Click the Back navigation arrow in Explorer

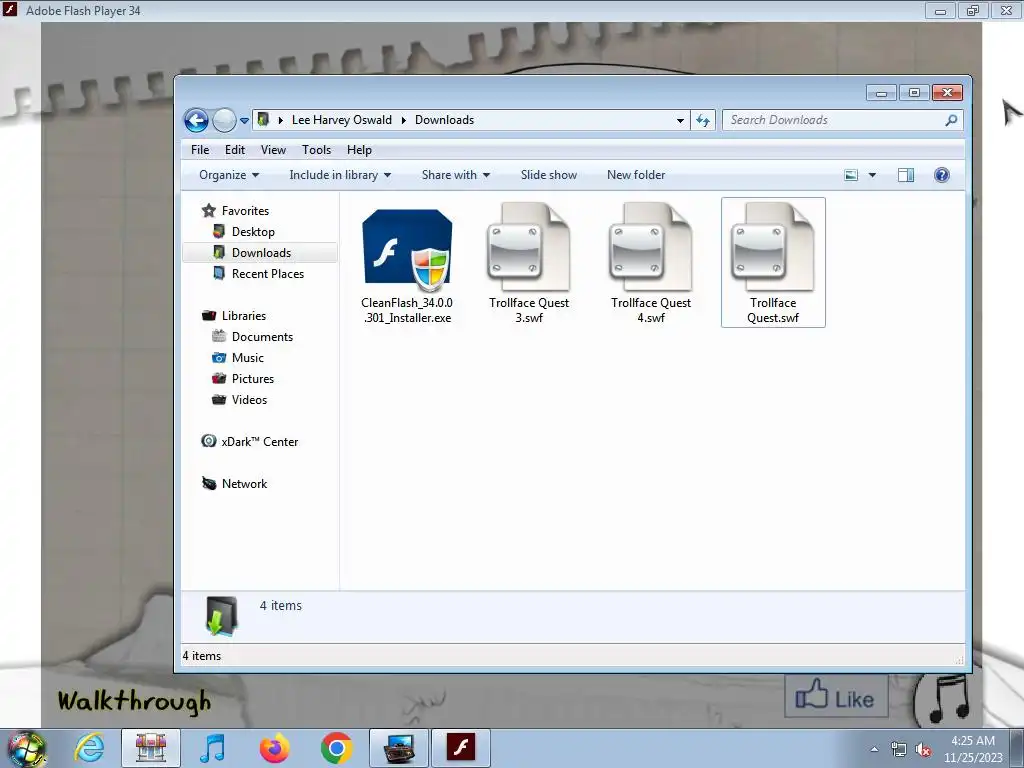197,120
